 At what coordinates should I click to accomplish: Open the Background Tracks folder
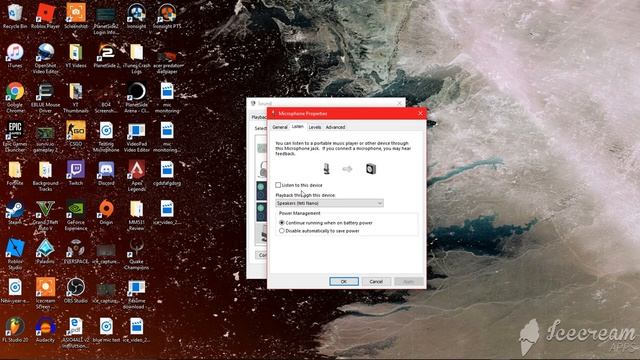[x=45, y=176]
